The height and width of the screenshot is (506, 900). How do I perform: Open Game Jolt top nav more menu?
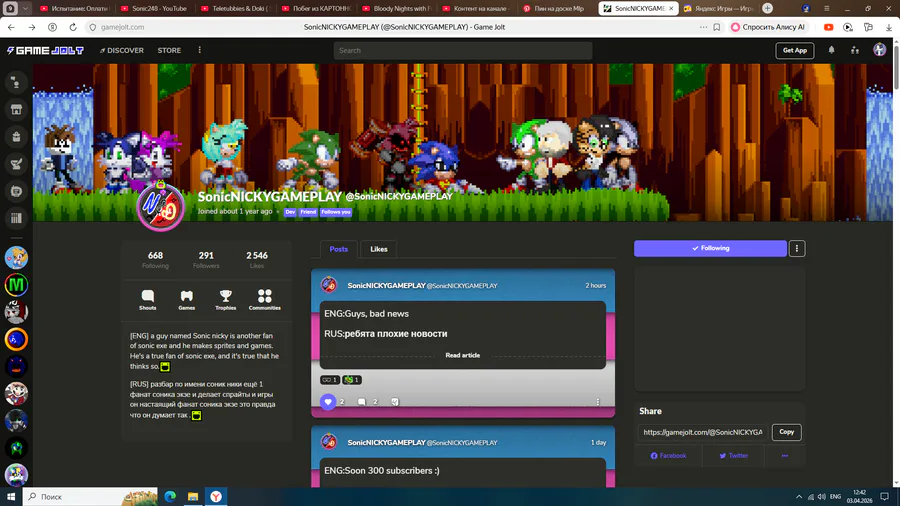click(200, 50)
